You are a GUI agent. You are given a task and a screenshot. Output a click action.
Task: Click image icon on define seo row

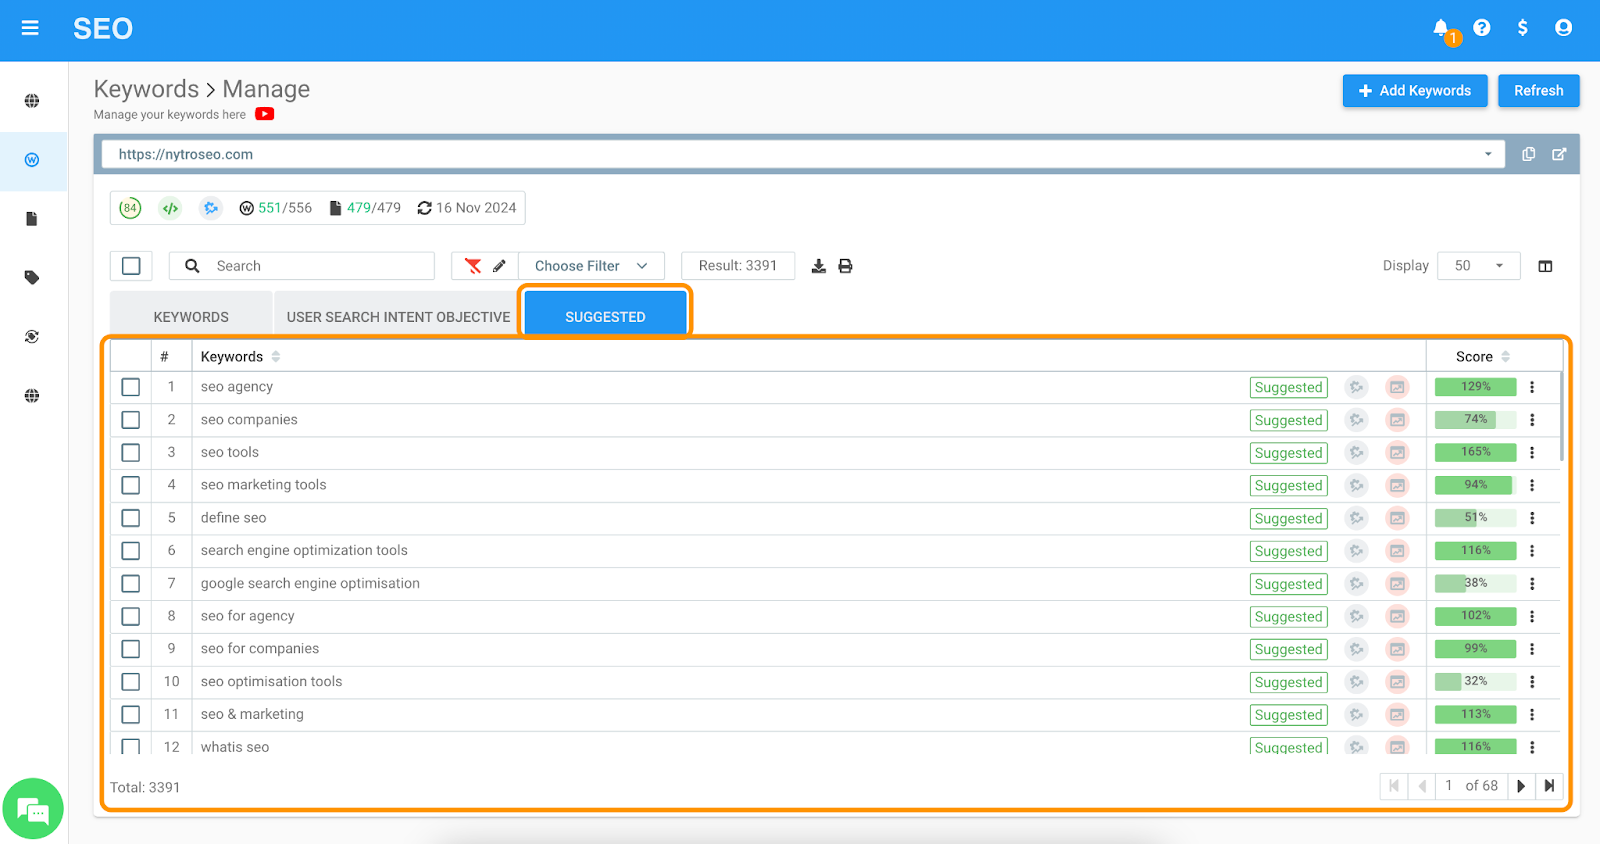pyautogui.click(x=1397, y=518)
